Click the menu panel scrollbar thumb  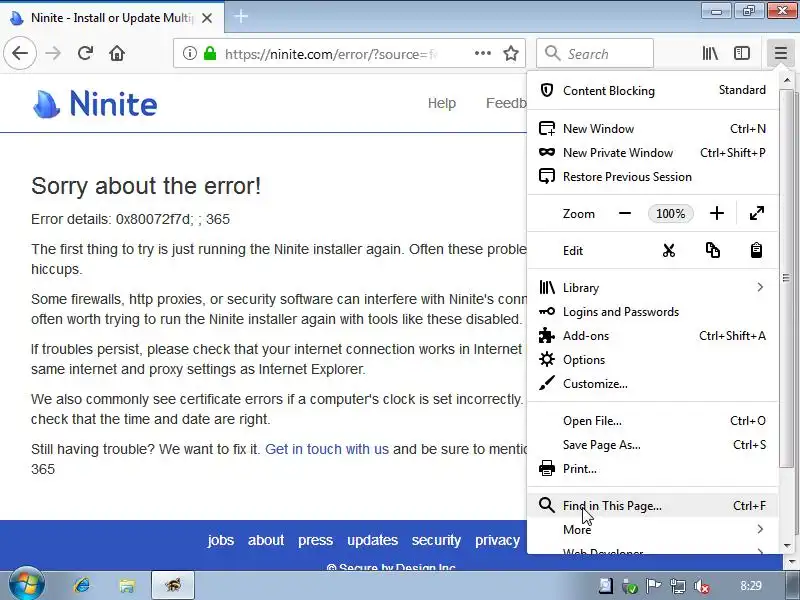coord(786,278)
